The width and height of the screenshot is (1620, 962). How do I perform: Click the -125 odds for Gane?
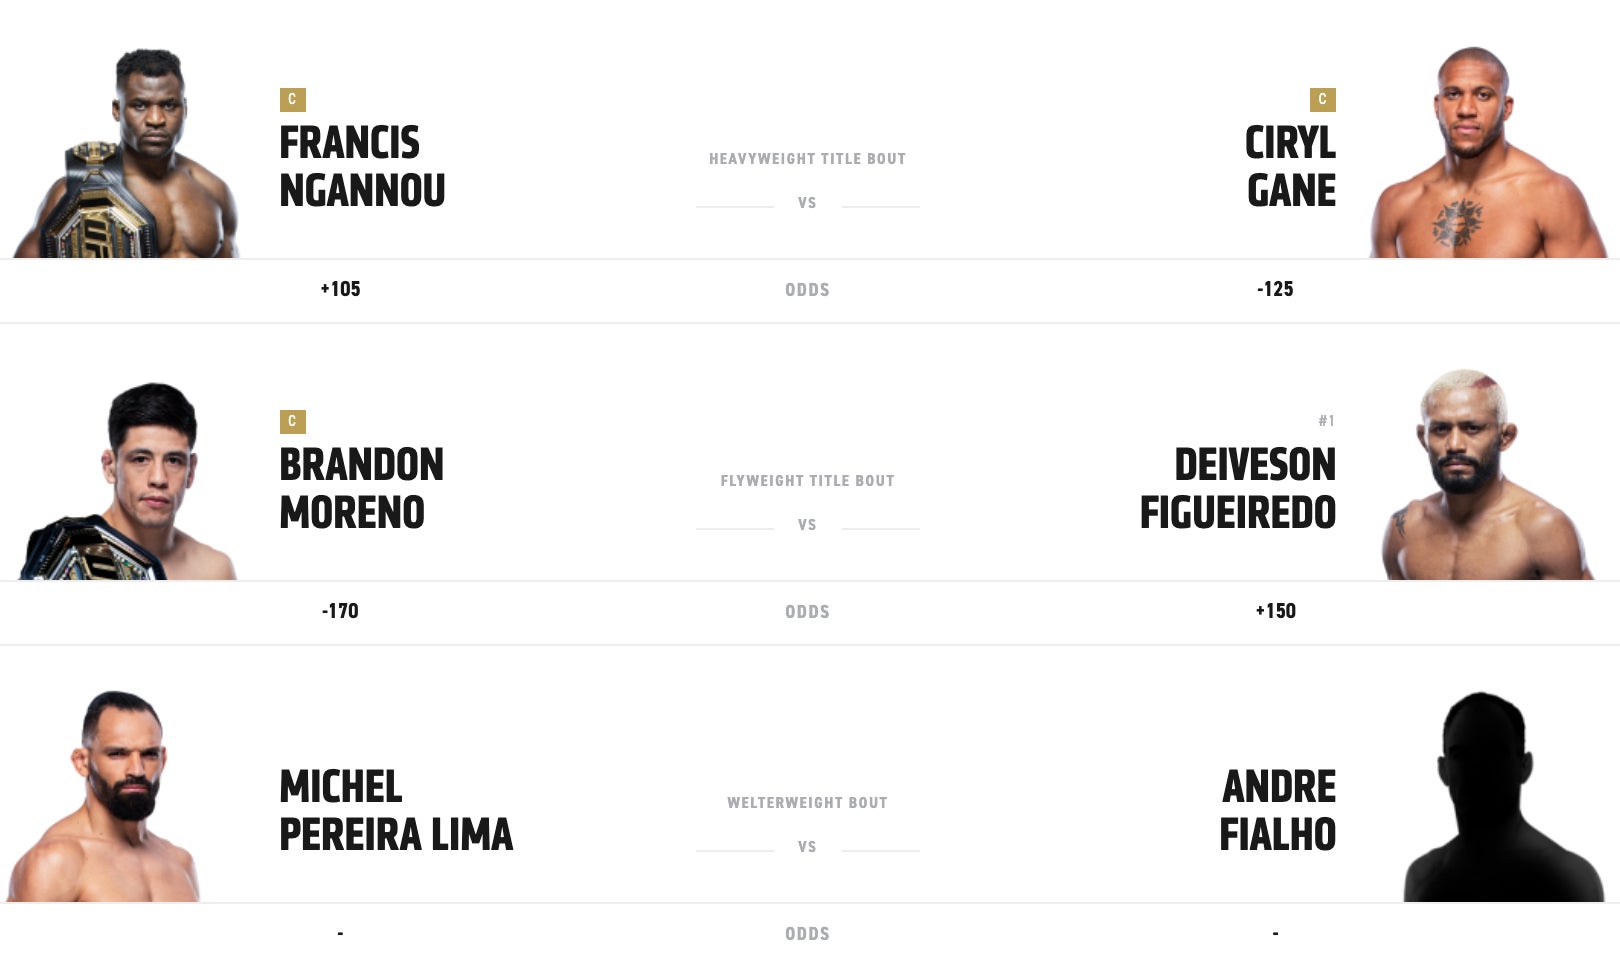tap(1275, 290)
